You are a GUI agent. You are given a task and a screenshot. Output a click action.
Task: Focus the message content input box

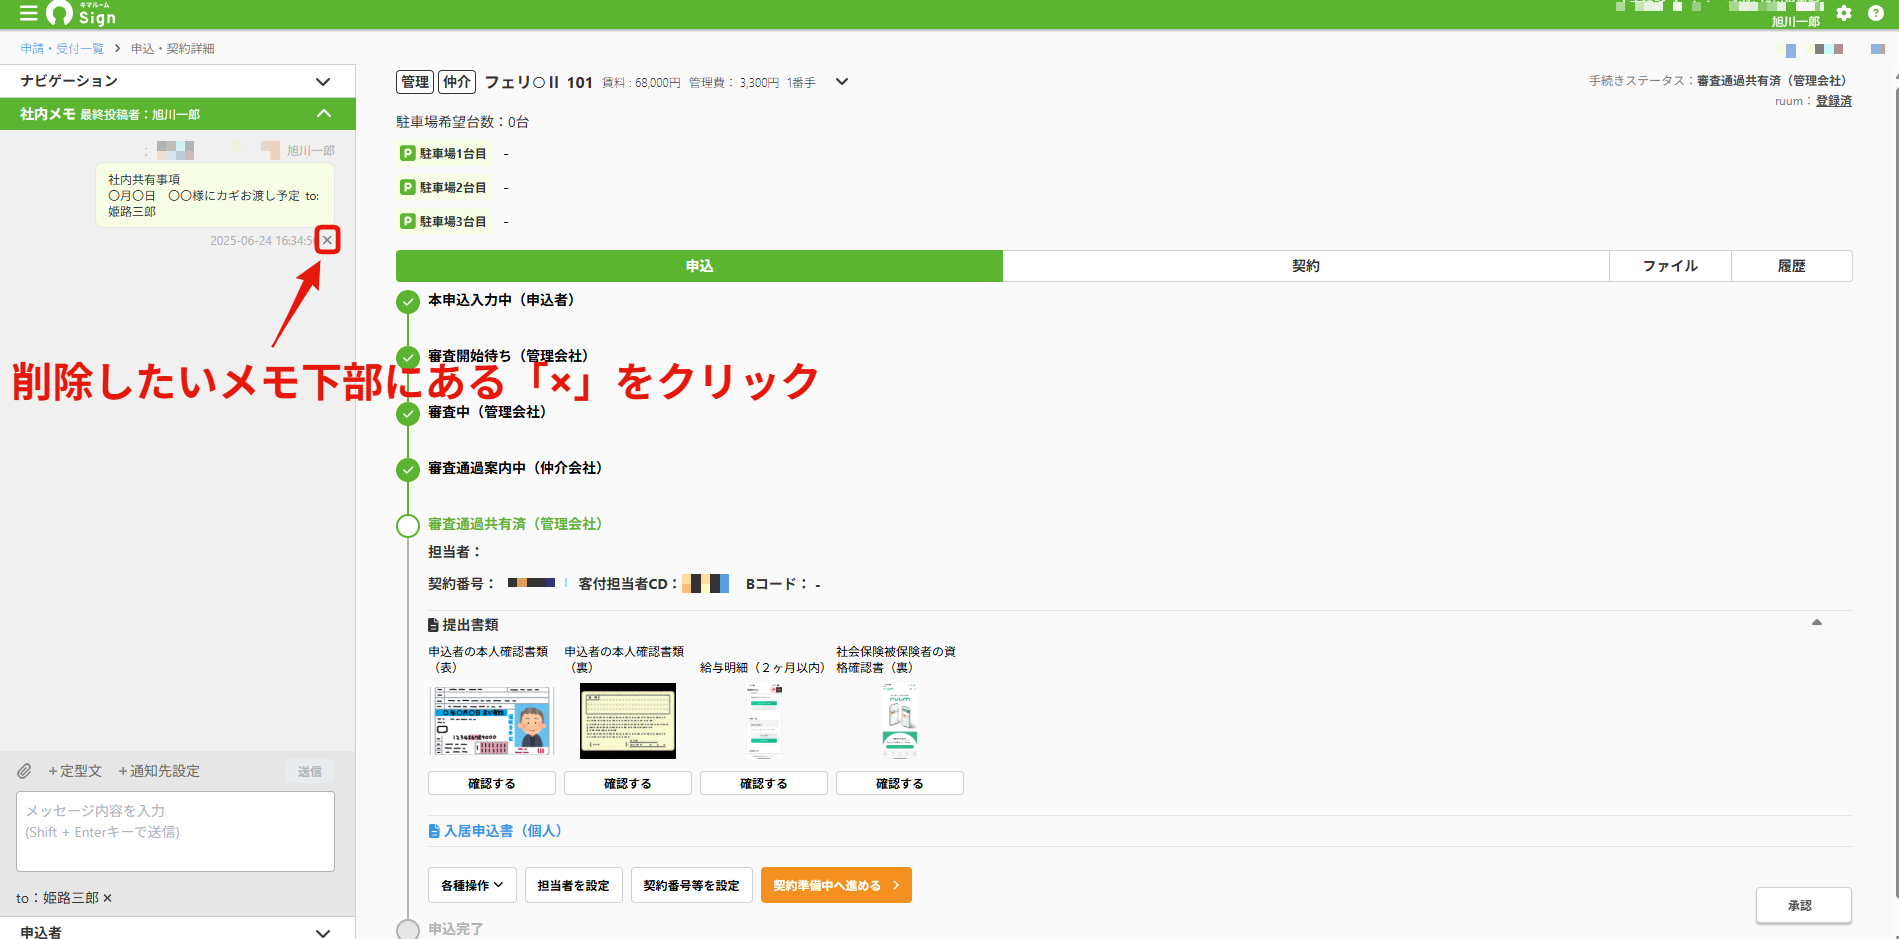pyautogui.click(x=175, y=831)
